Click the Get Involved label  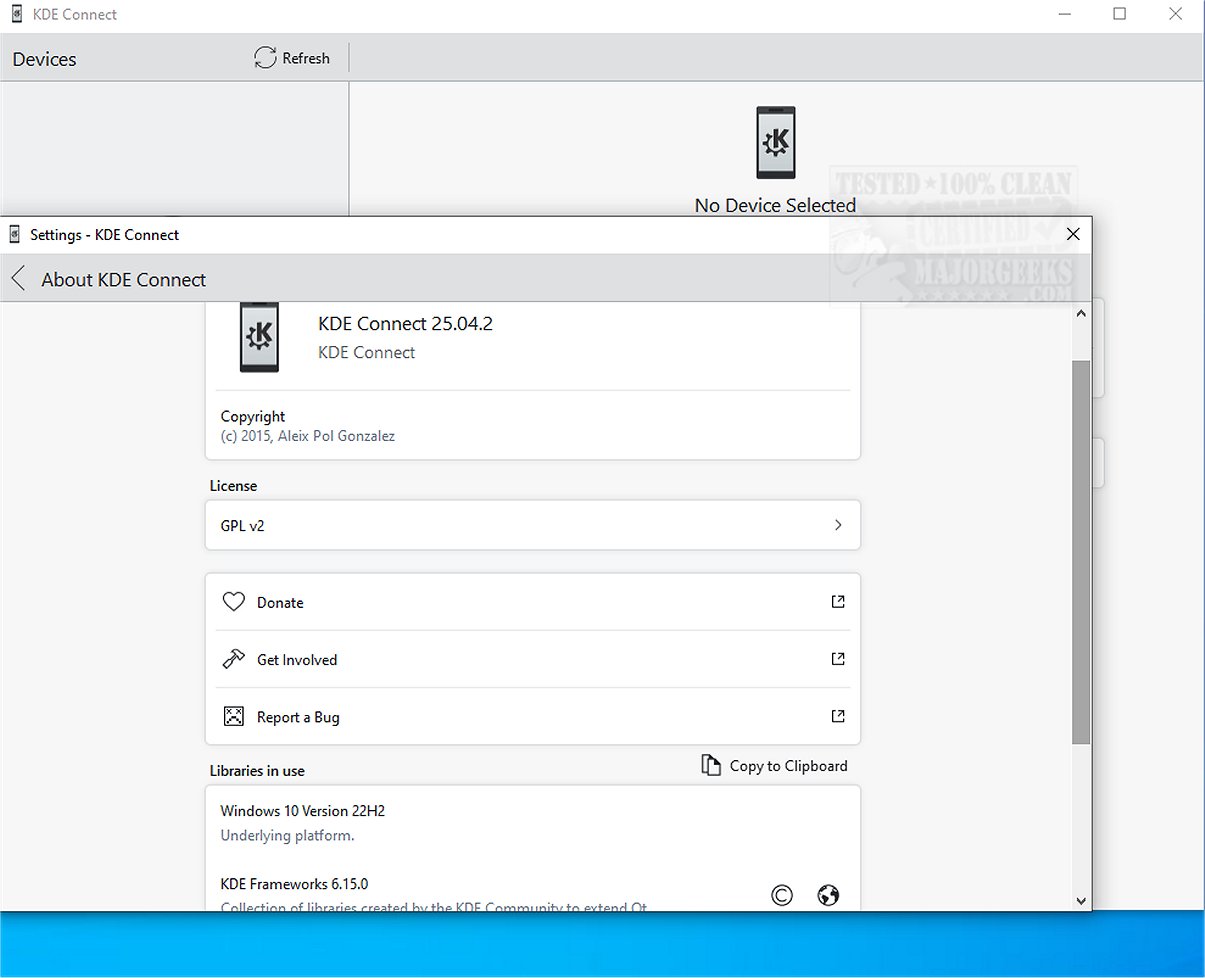tap(297, 659)
